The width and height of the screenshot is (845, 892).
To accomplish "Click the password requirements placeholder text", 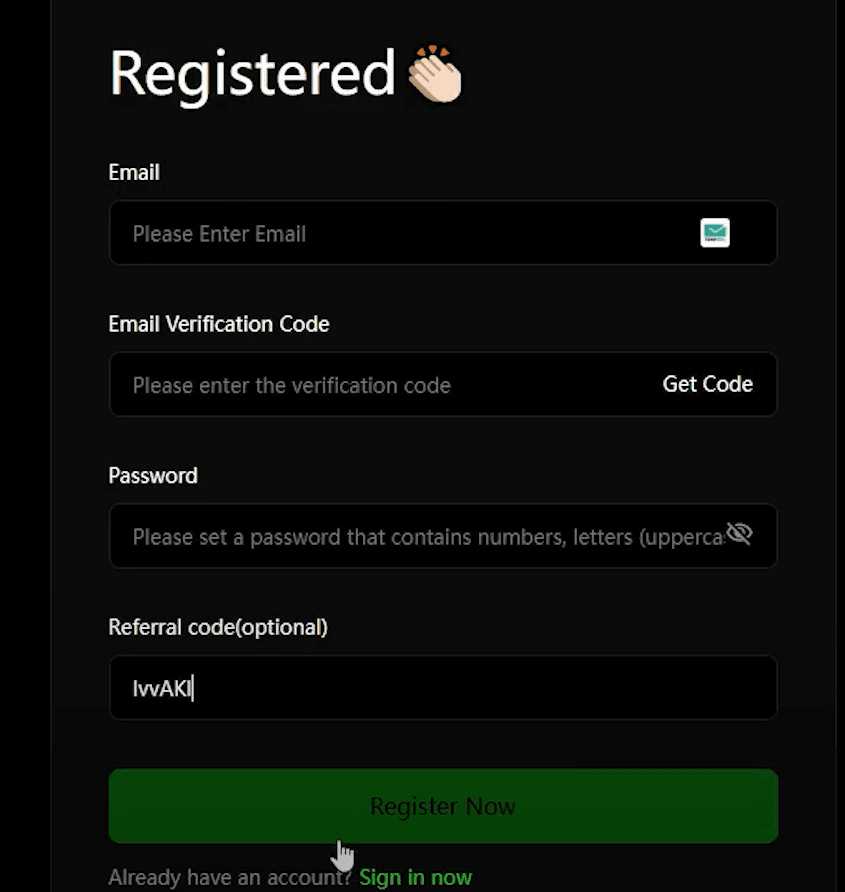I will tap(428, 537).
